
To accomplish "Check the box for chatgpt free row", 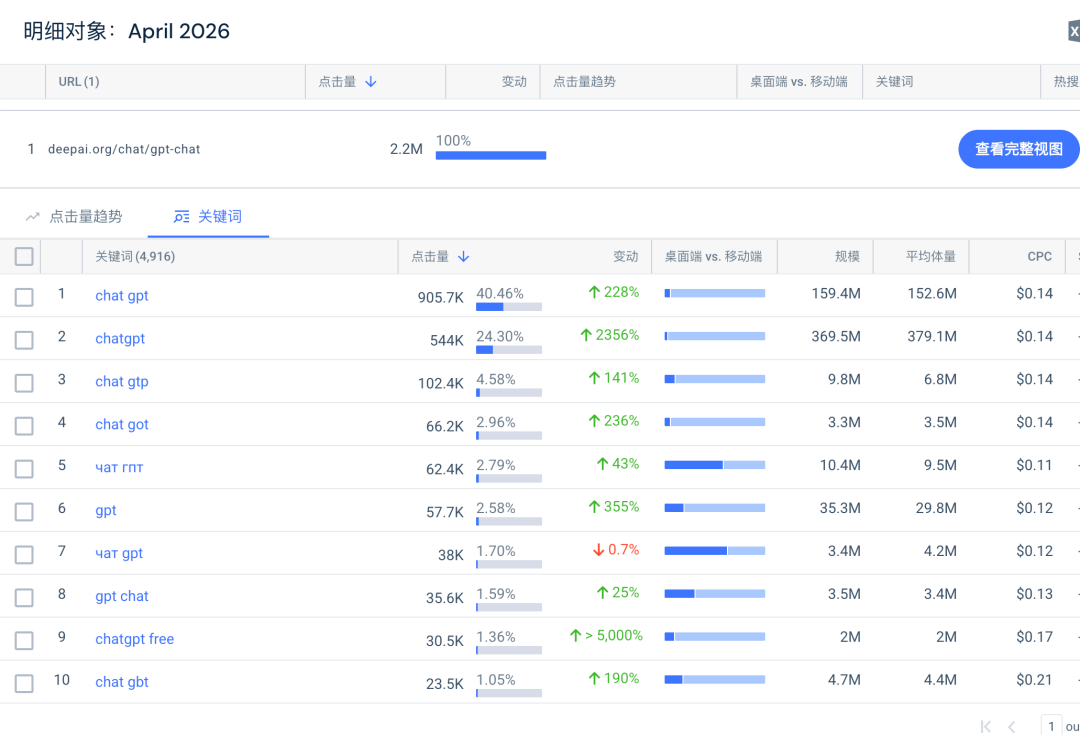I will click(24, 641).
